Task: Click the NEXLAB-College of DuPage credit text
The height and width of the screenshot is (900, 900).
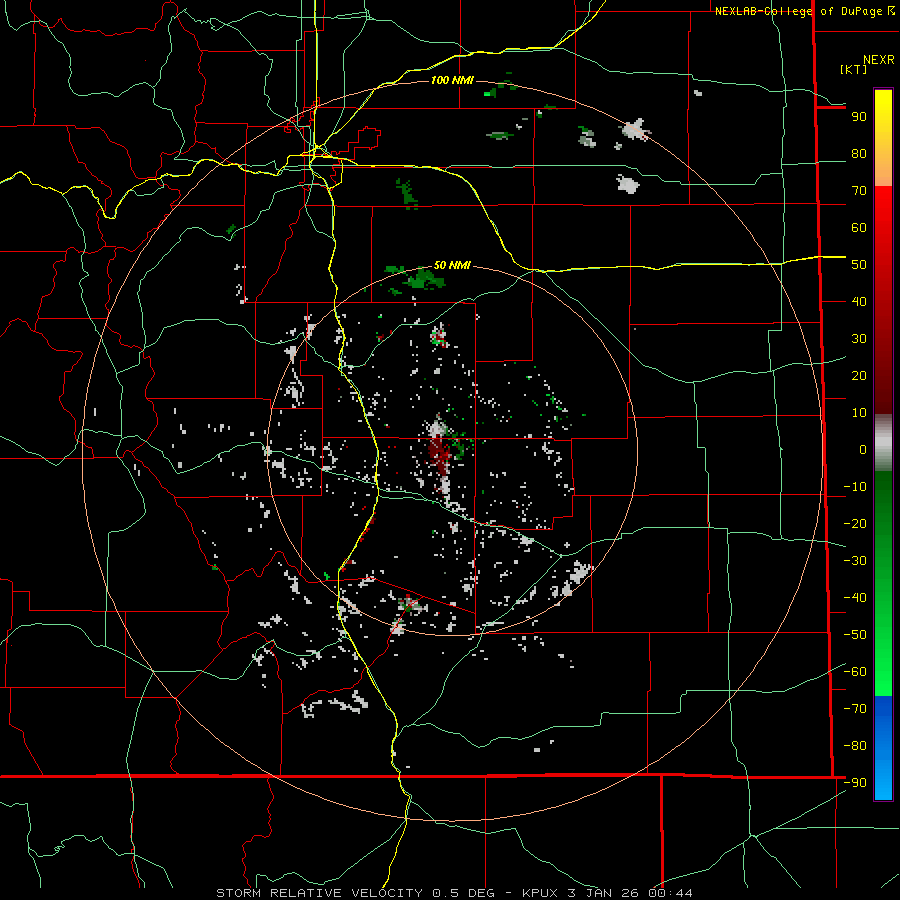Action: point(805,11)
